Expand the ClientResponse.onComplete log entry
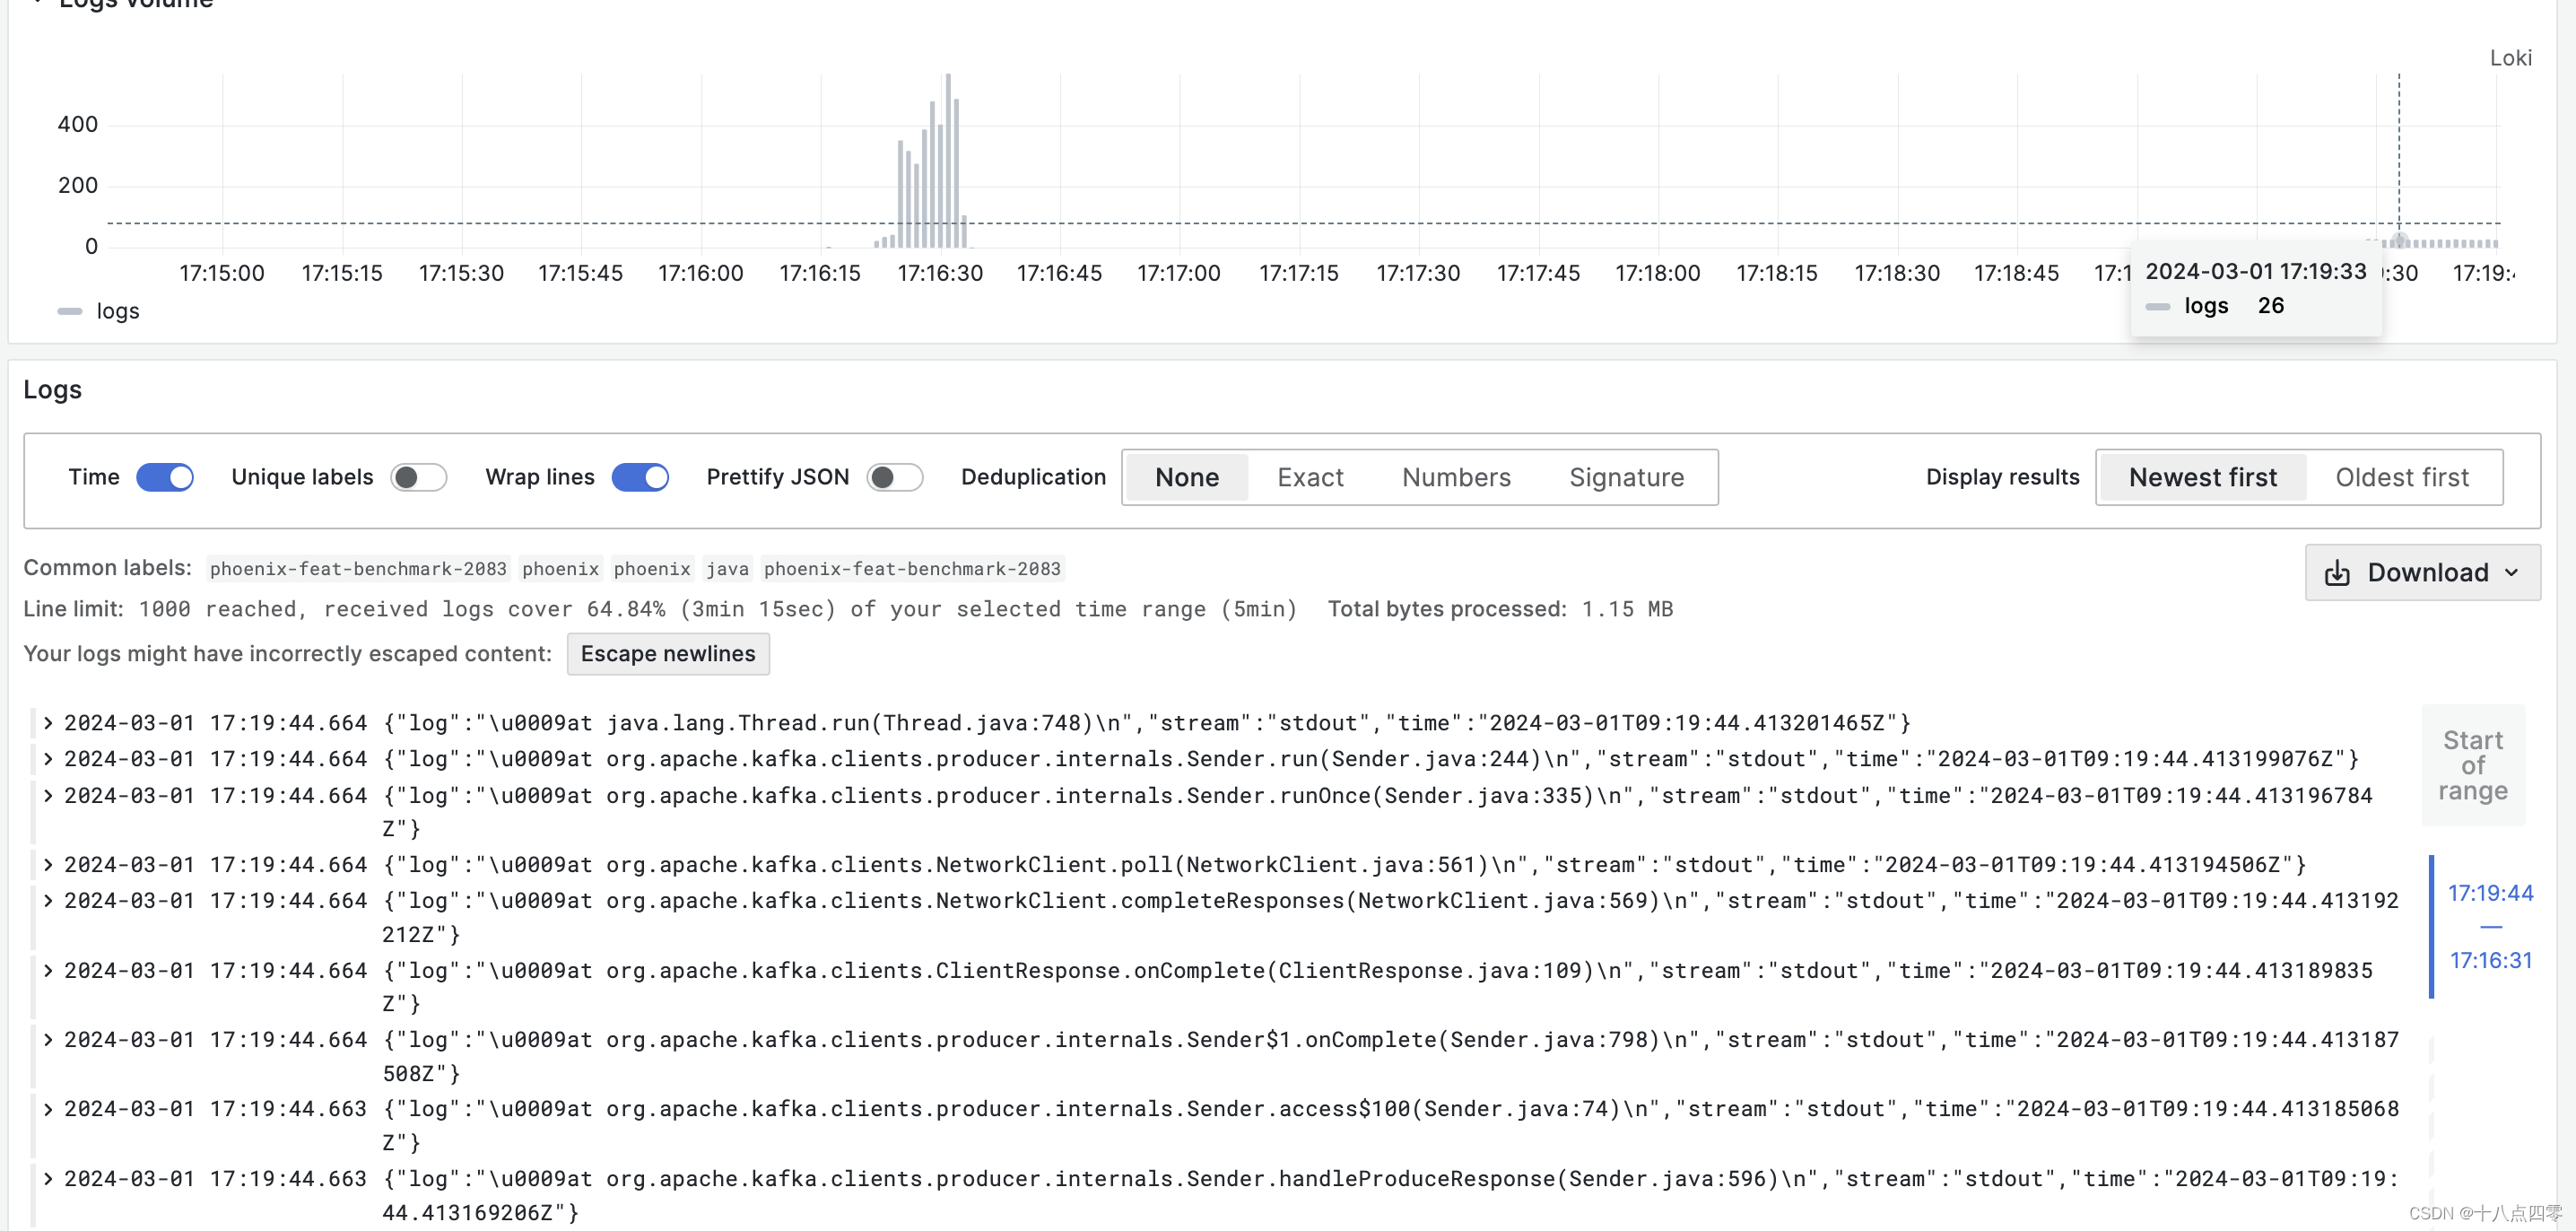This screenshot has width=2576, height=1231. point(47,971)
